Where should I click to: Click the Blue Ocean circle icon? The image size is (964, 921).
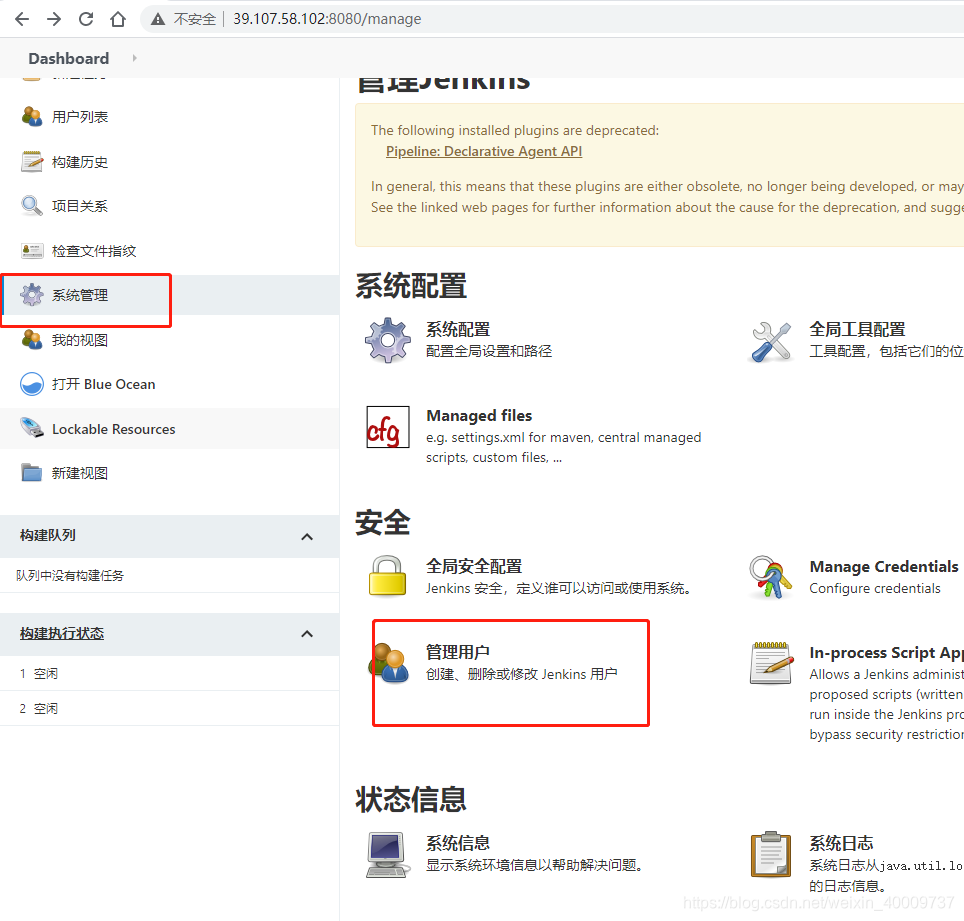click(x=31, y=384)
